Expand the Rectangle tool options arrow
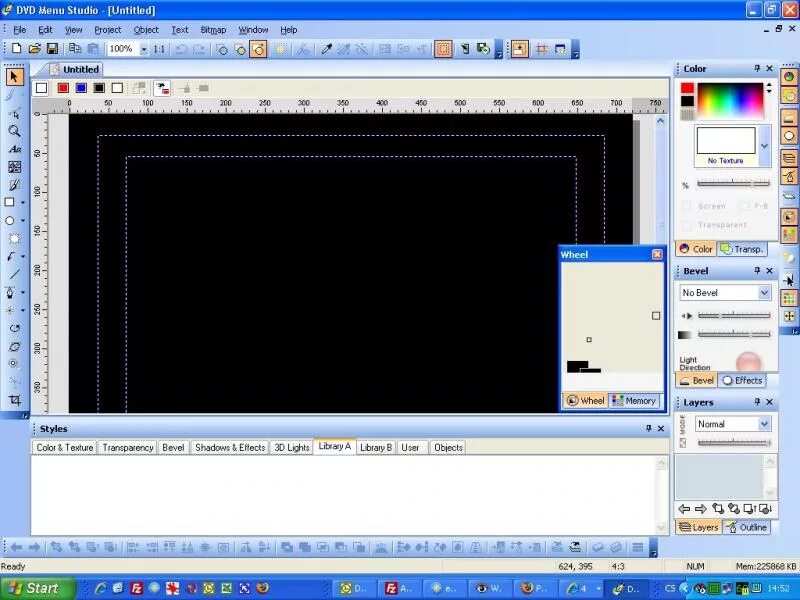Viewport: 800px width, 600px height. click(23, 203)
